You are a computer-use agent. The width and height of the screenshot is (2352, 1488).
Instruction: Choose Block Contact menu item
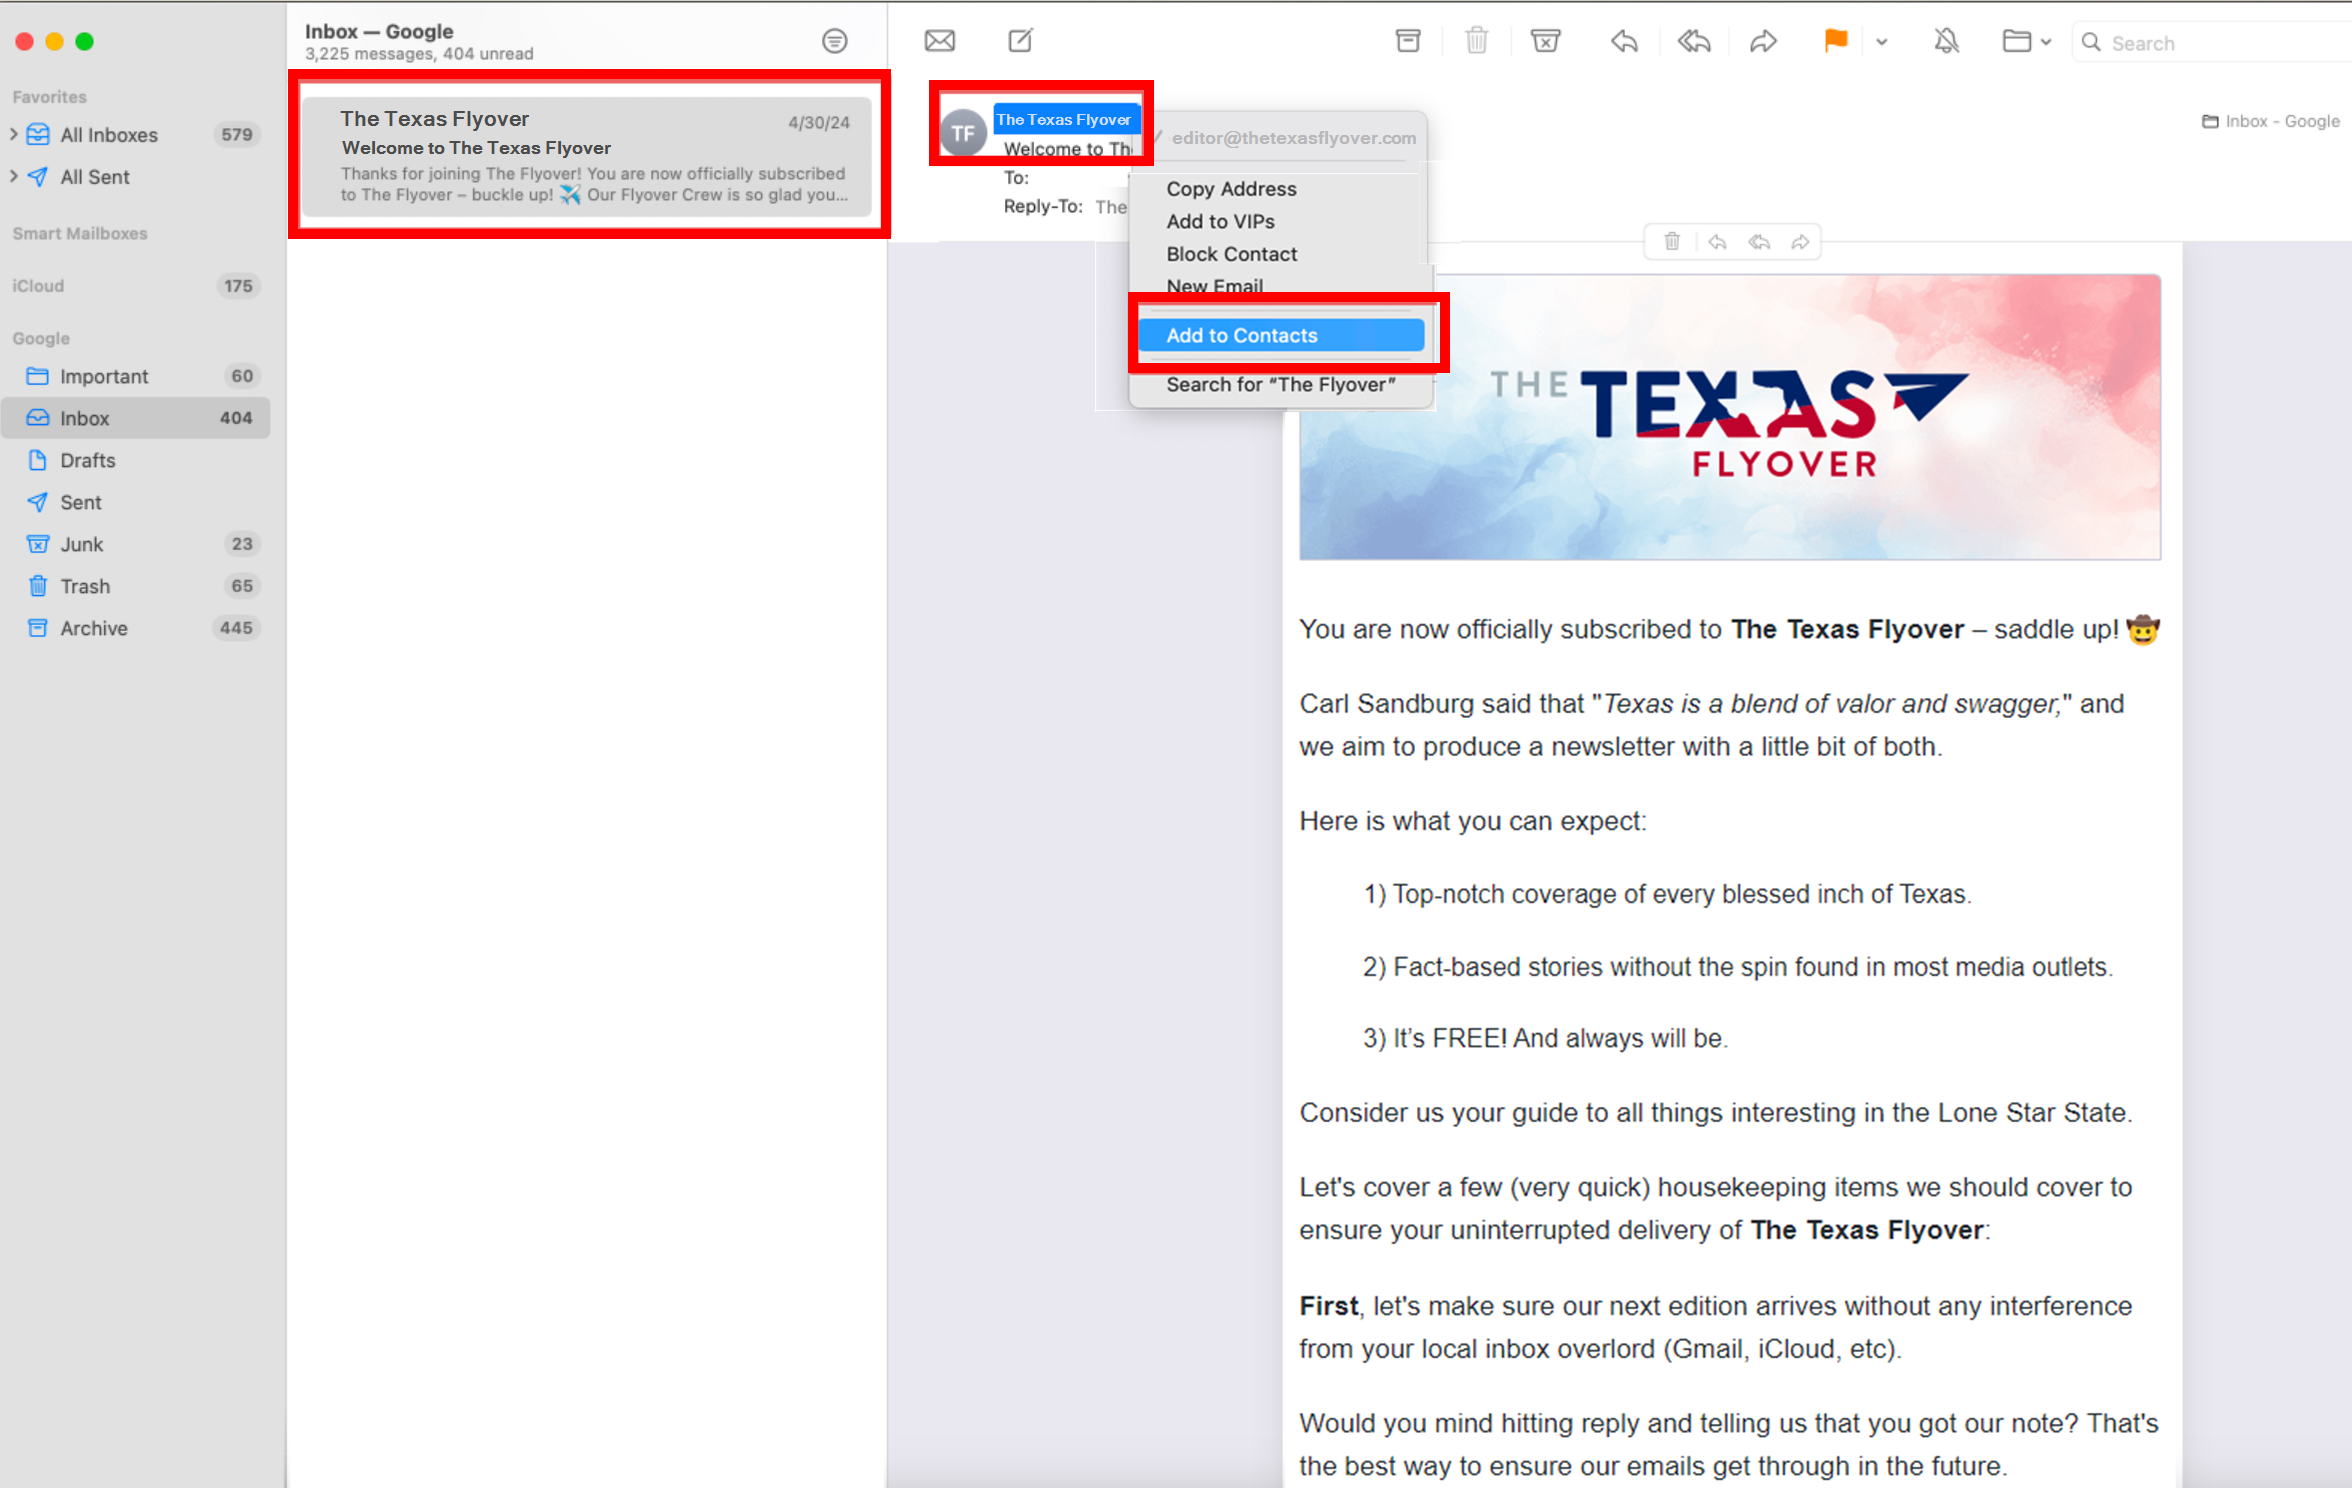[1231, 254]
